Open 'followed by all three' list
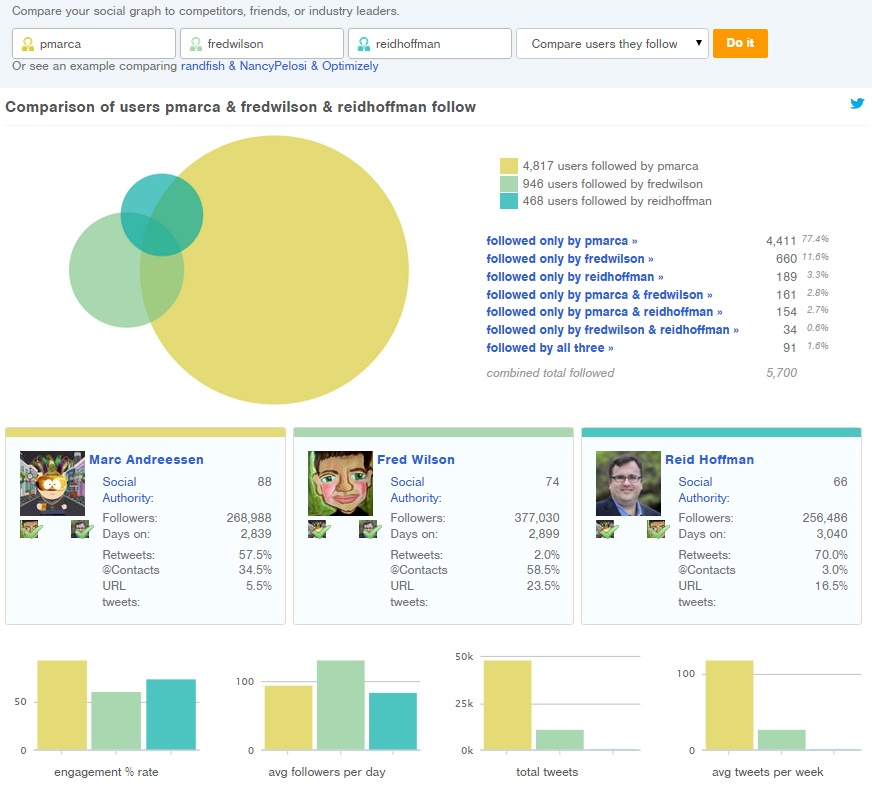 [x=550, y=347]
